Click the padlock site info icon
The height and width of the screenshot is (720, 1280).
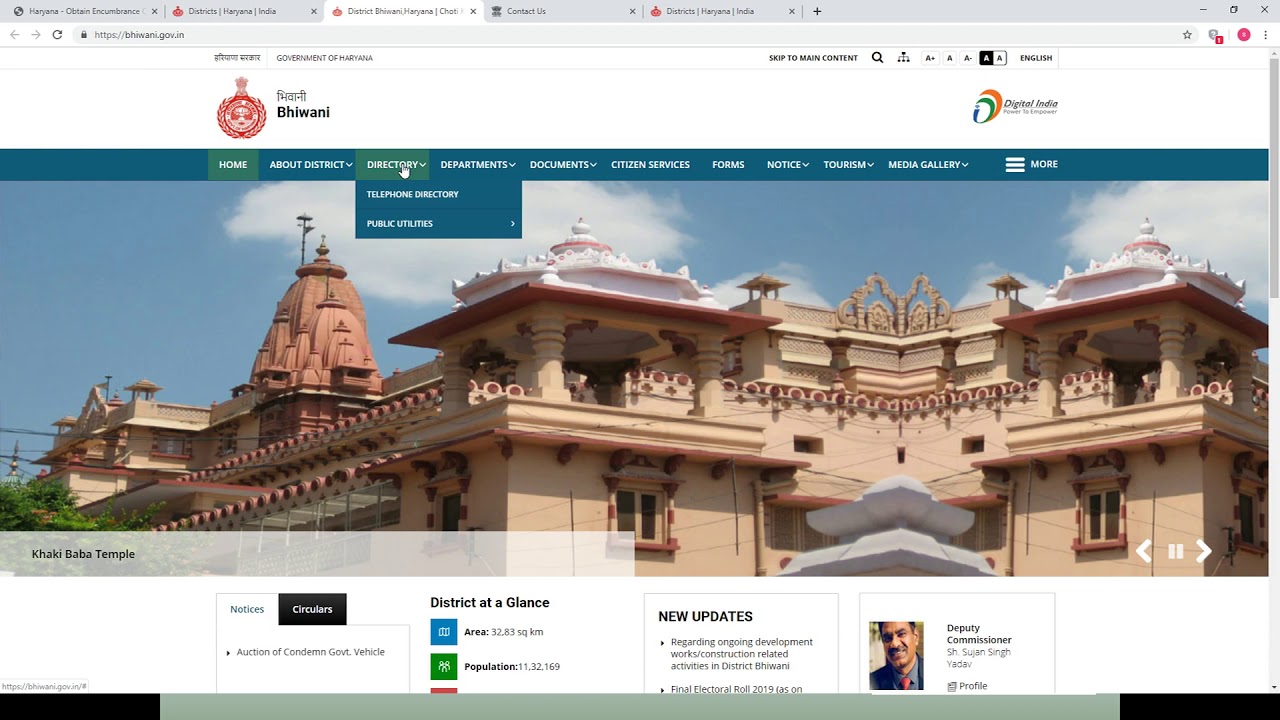click(x=84, y=34)
